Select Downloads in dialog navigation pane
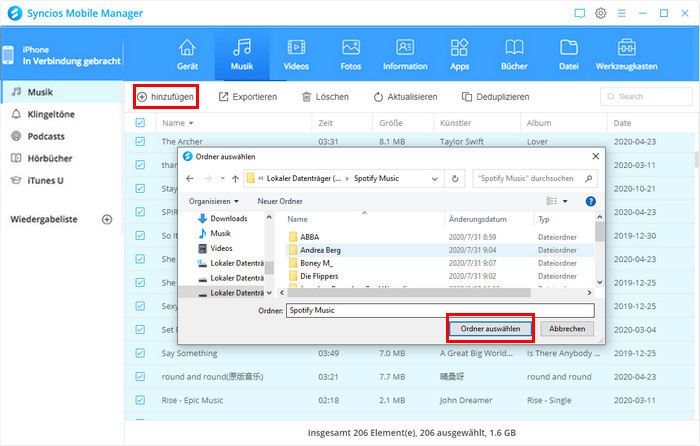The width and height of the screenshot is (700, 446). pyautogui.click(x=222, y=218)
